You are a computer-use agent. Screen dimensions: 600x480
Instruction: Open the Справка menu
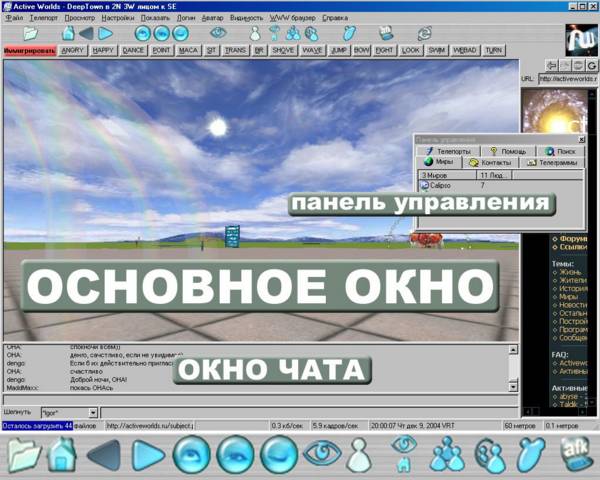click(335, 18)
